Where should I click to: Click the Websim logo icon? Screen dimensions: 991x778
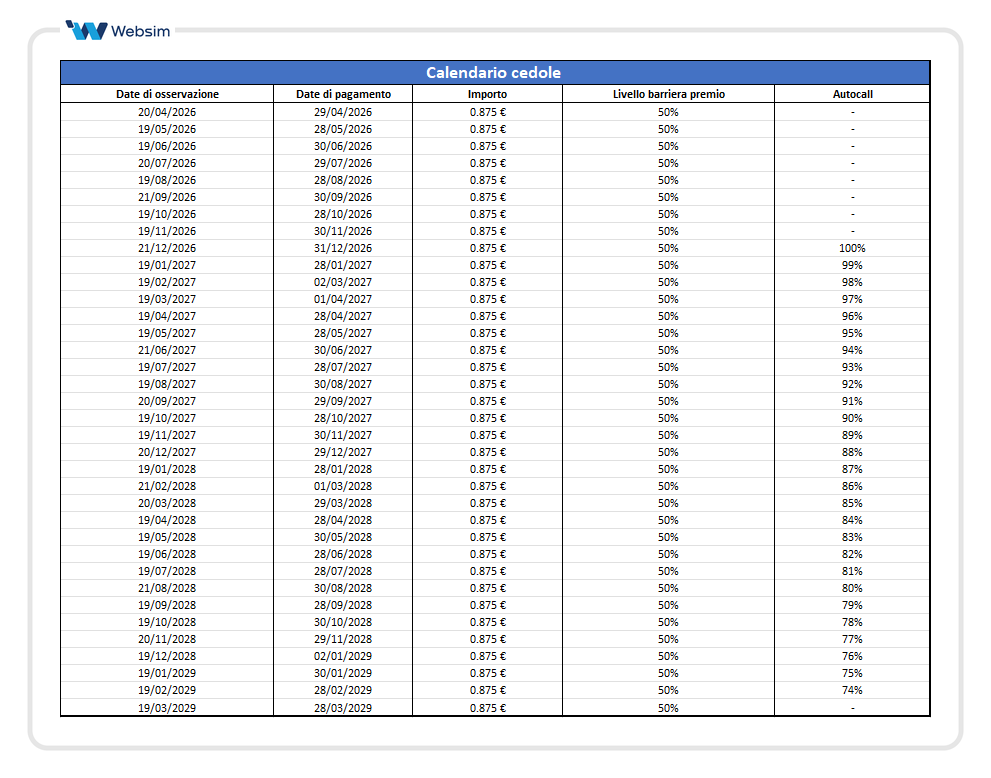(86, 30)
